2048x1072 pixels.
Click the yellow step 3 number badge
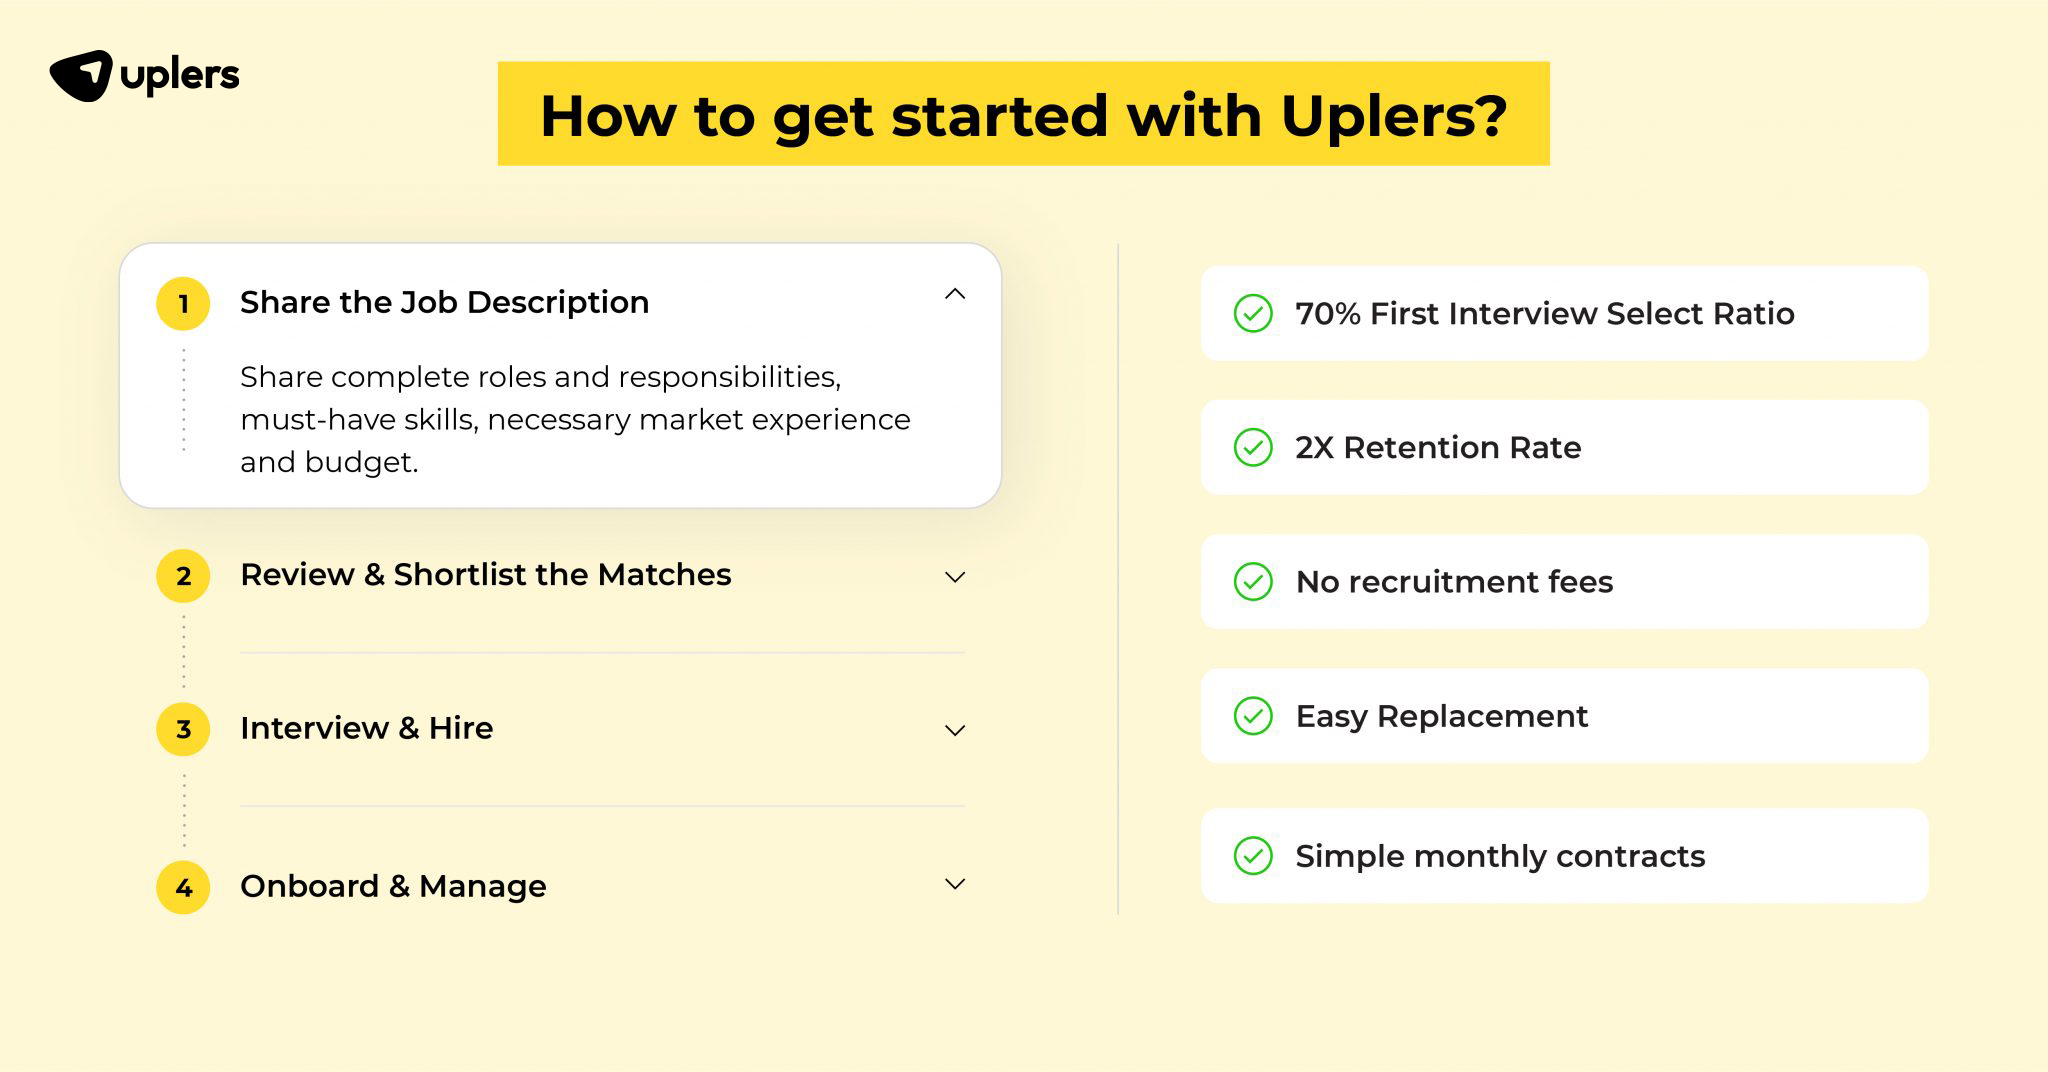coord(183,729)
